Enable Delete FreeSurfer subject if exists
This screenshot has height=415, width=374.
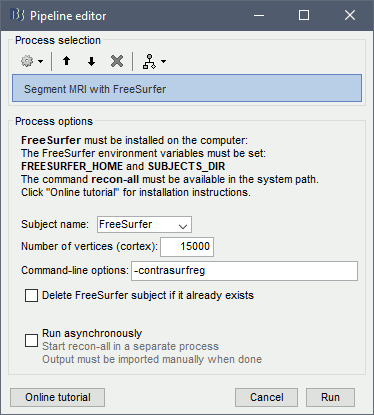(x=31, y=295)
